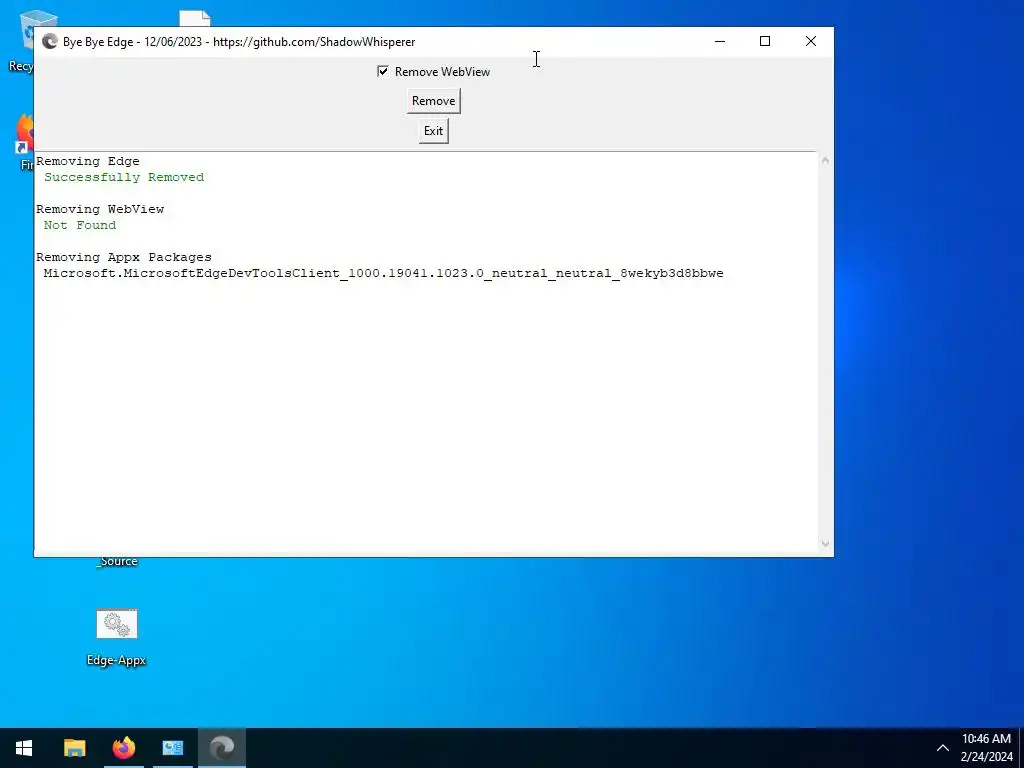Open Firefox from the taskbar
This screenshot has width=1024, height=768.
tap(123, 748)
